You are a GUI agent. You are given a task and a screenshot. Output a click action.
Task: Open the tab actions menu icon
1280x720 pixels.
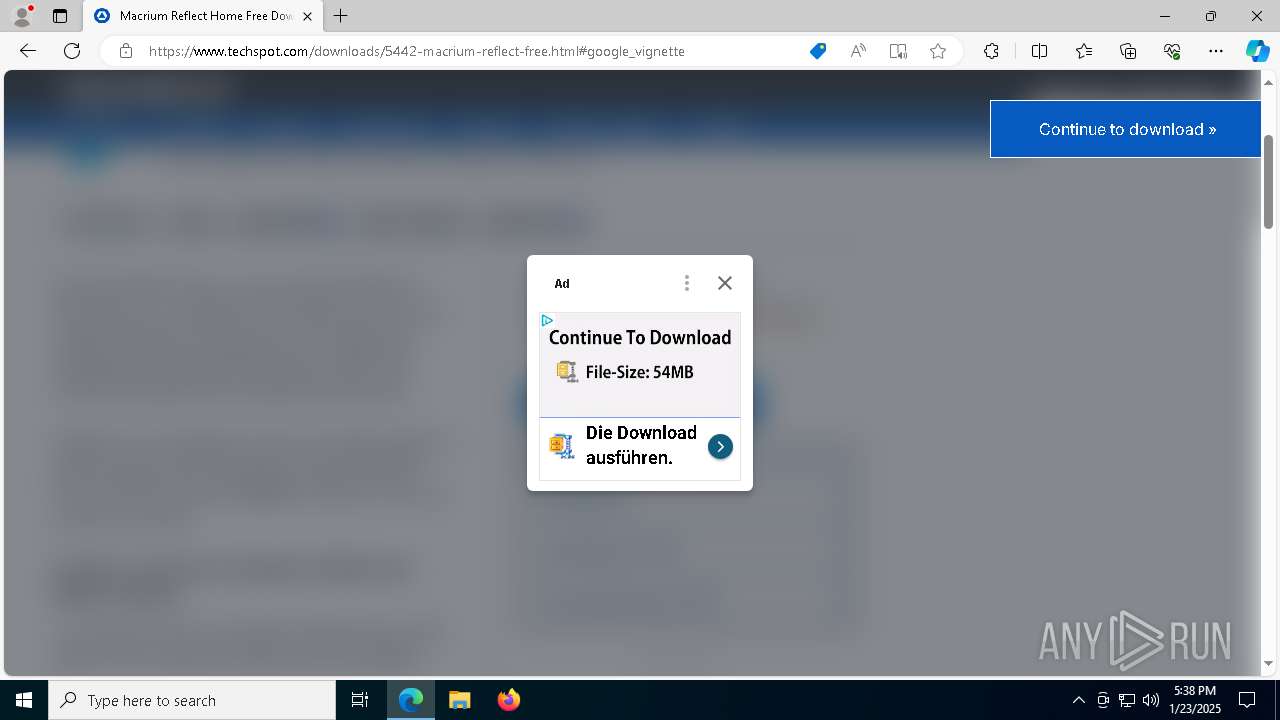click(x=60, y=16)
